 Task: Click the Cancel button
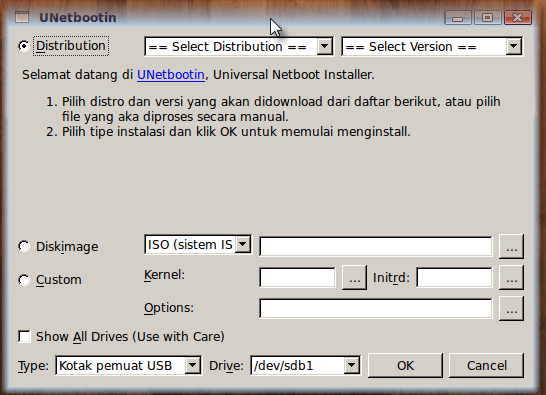click(x=486, y=365)
